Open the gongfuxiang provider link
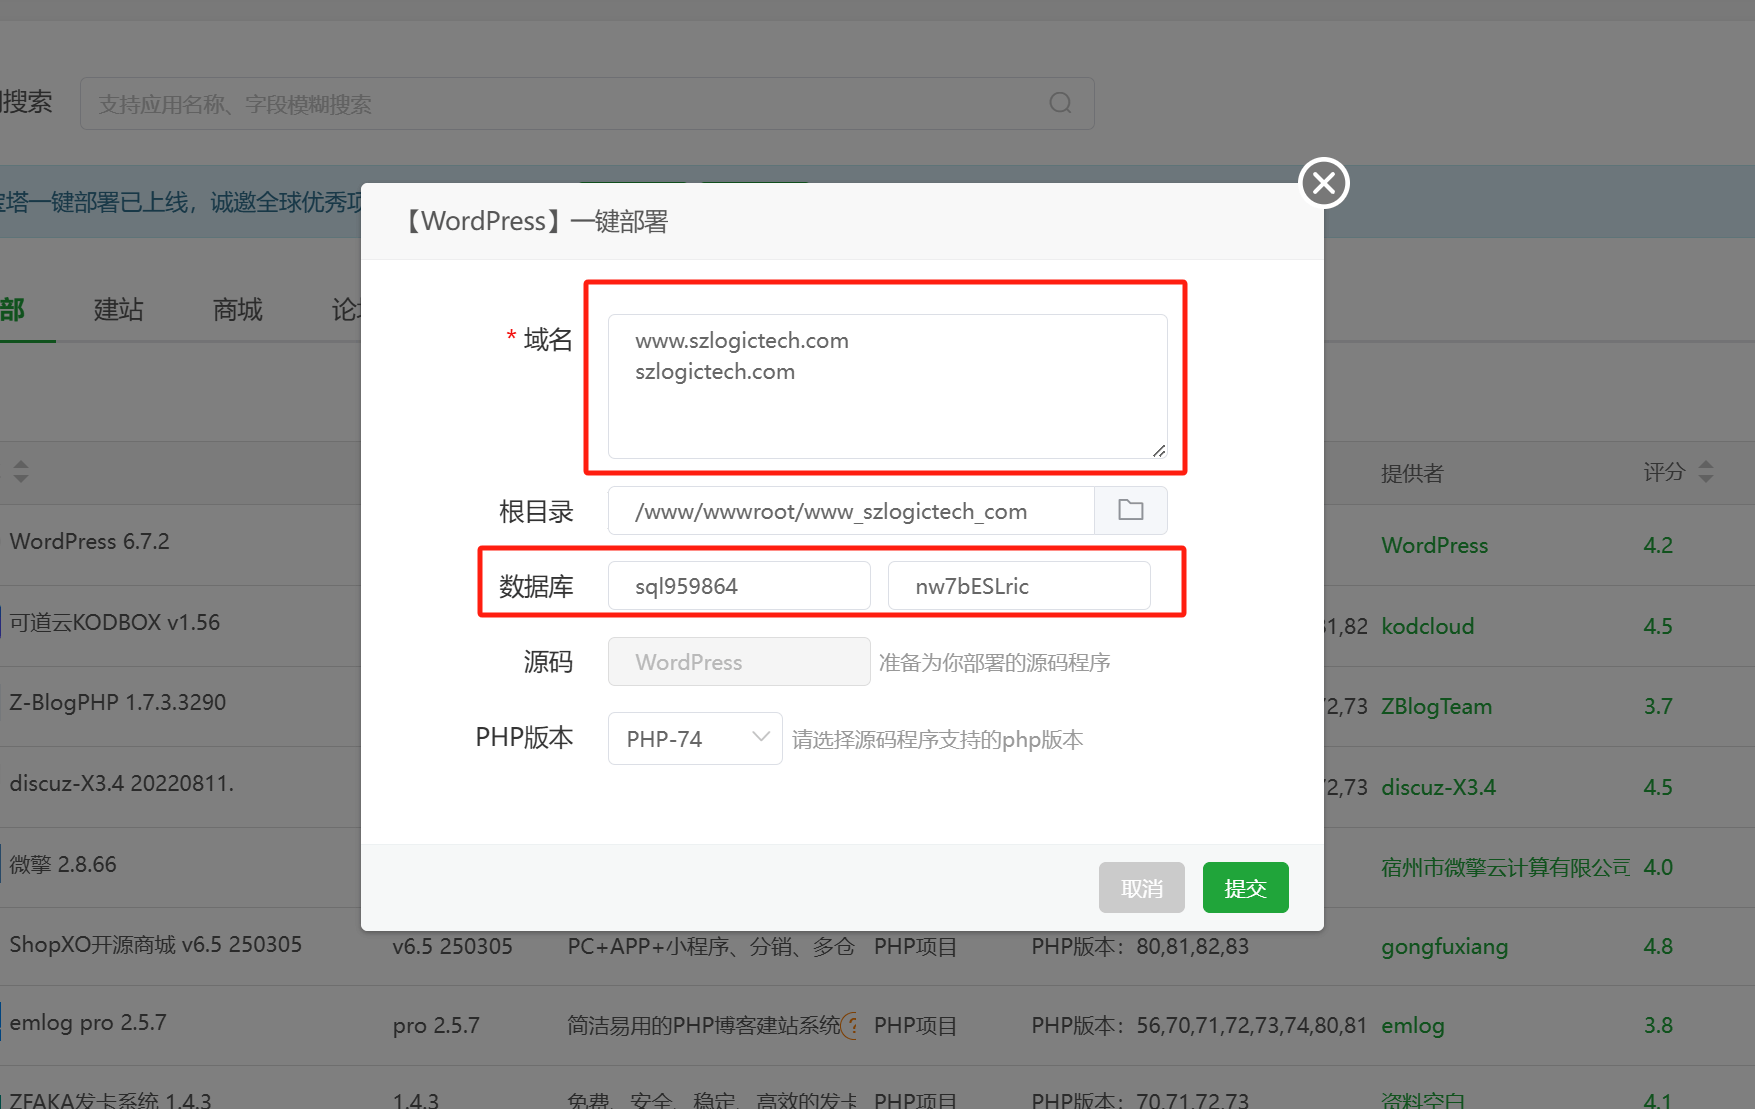1755x1109 pixels. tap(1444, 946)
